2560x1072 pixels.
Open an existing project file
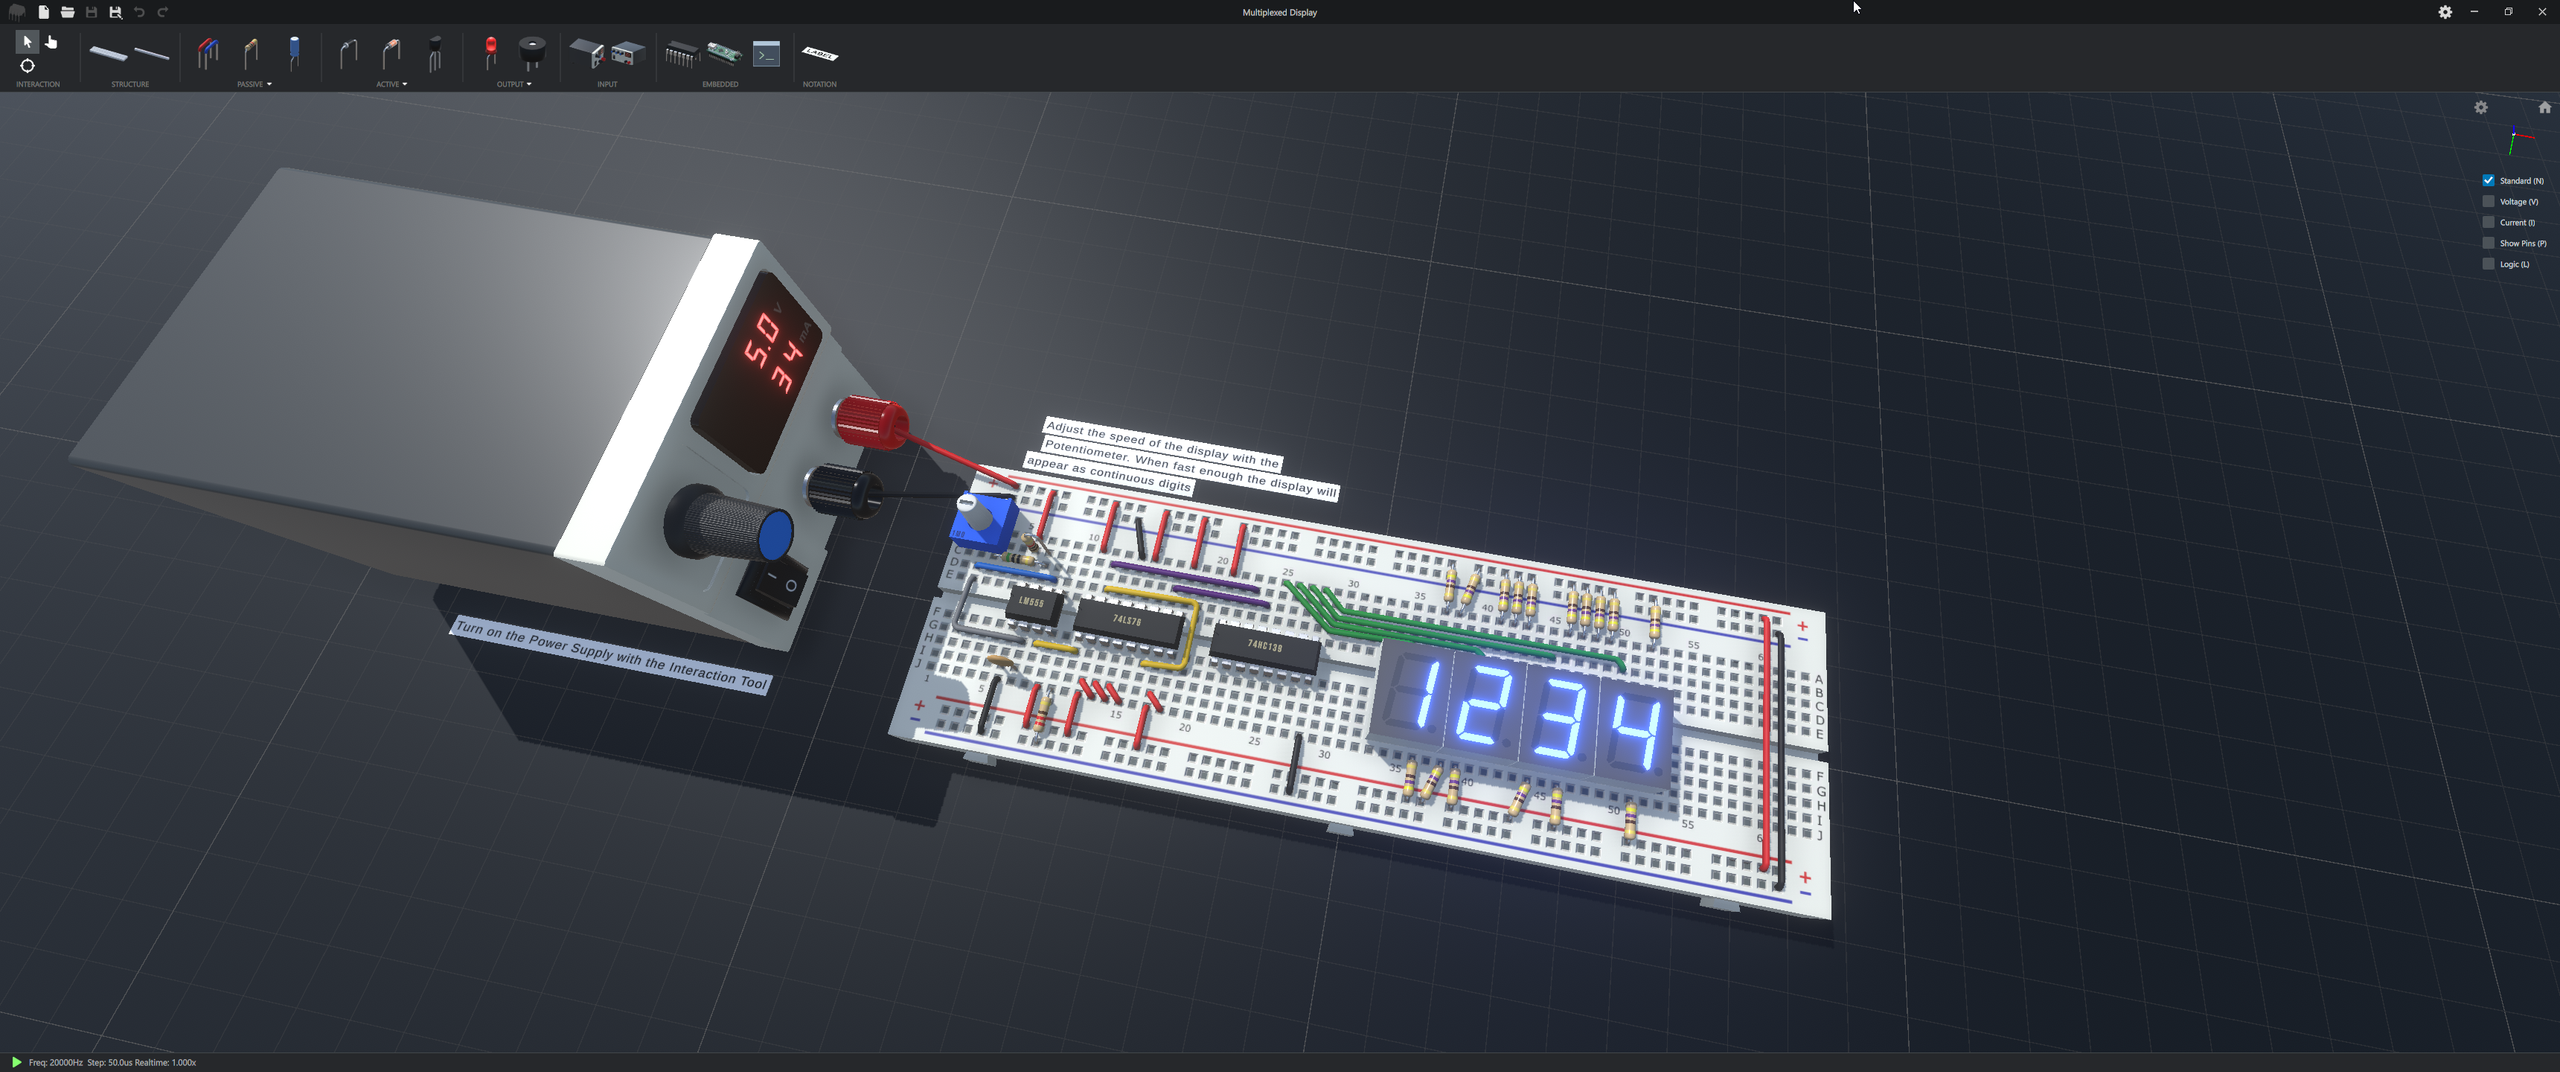[x=67, y=12]
